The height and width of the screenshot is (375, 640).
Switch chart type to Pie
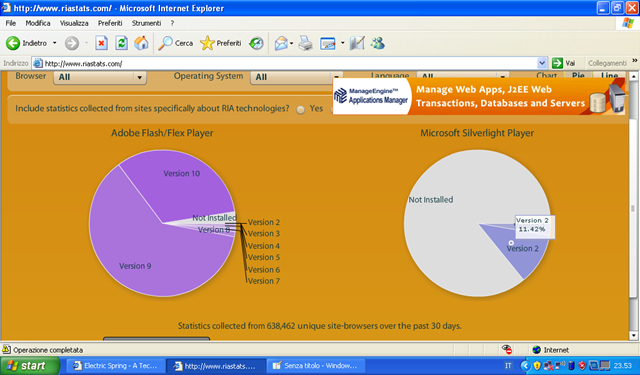point(578,75)
